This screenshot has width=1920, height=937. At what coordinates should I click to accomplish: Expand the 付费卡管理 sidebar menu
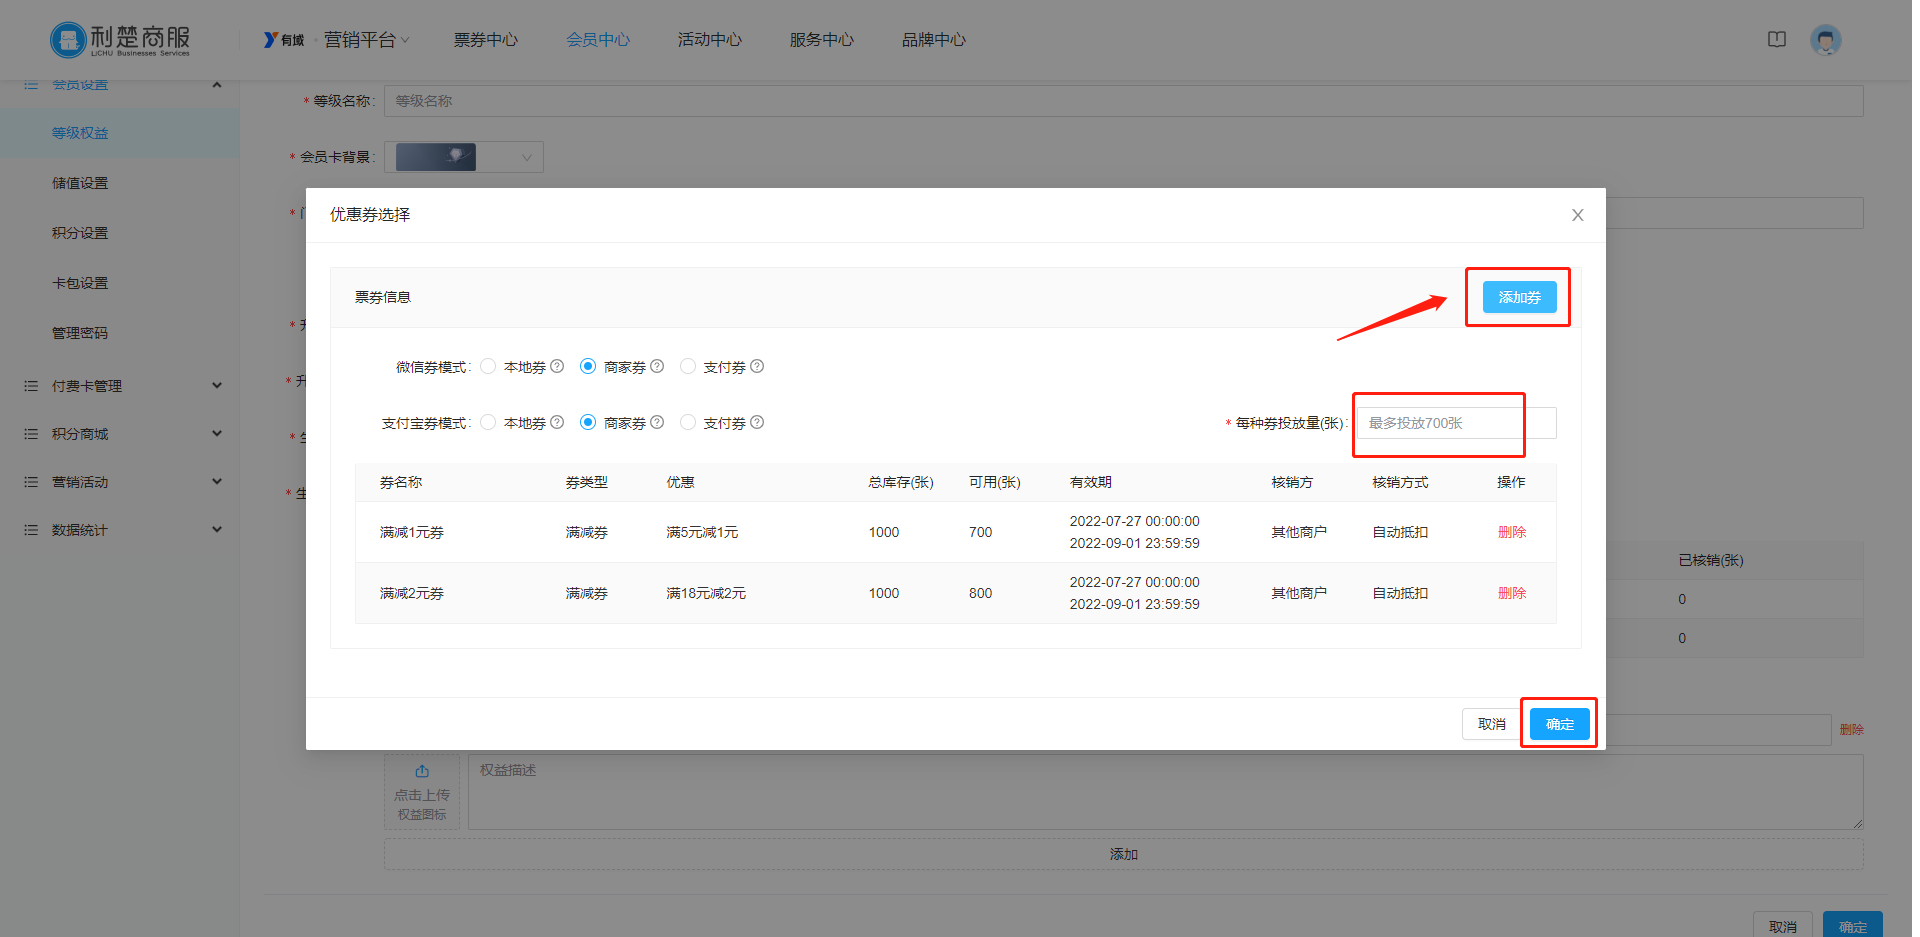coord(217,386)
